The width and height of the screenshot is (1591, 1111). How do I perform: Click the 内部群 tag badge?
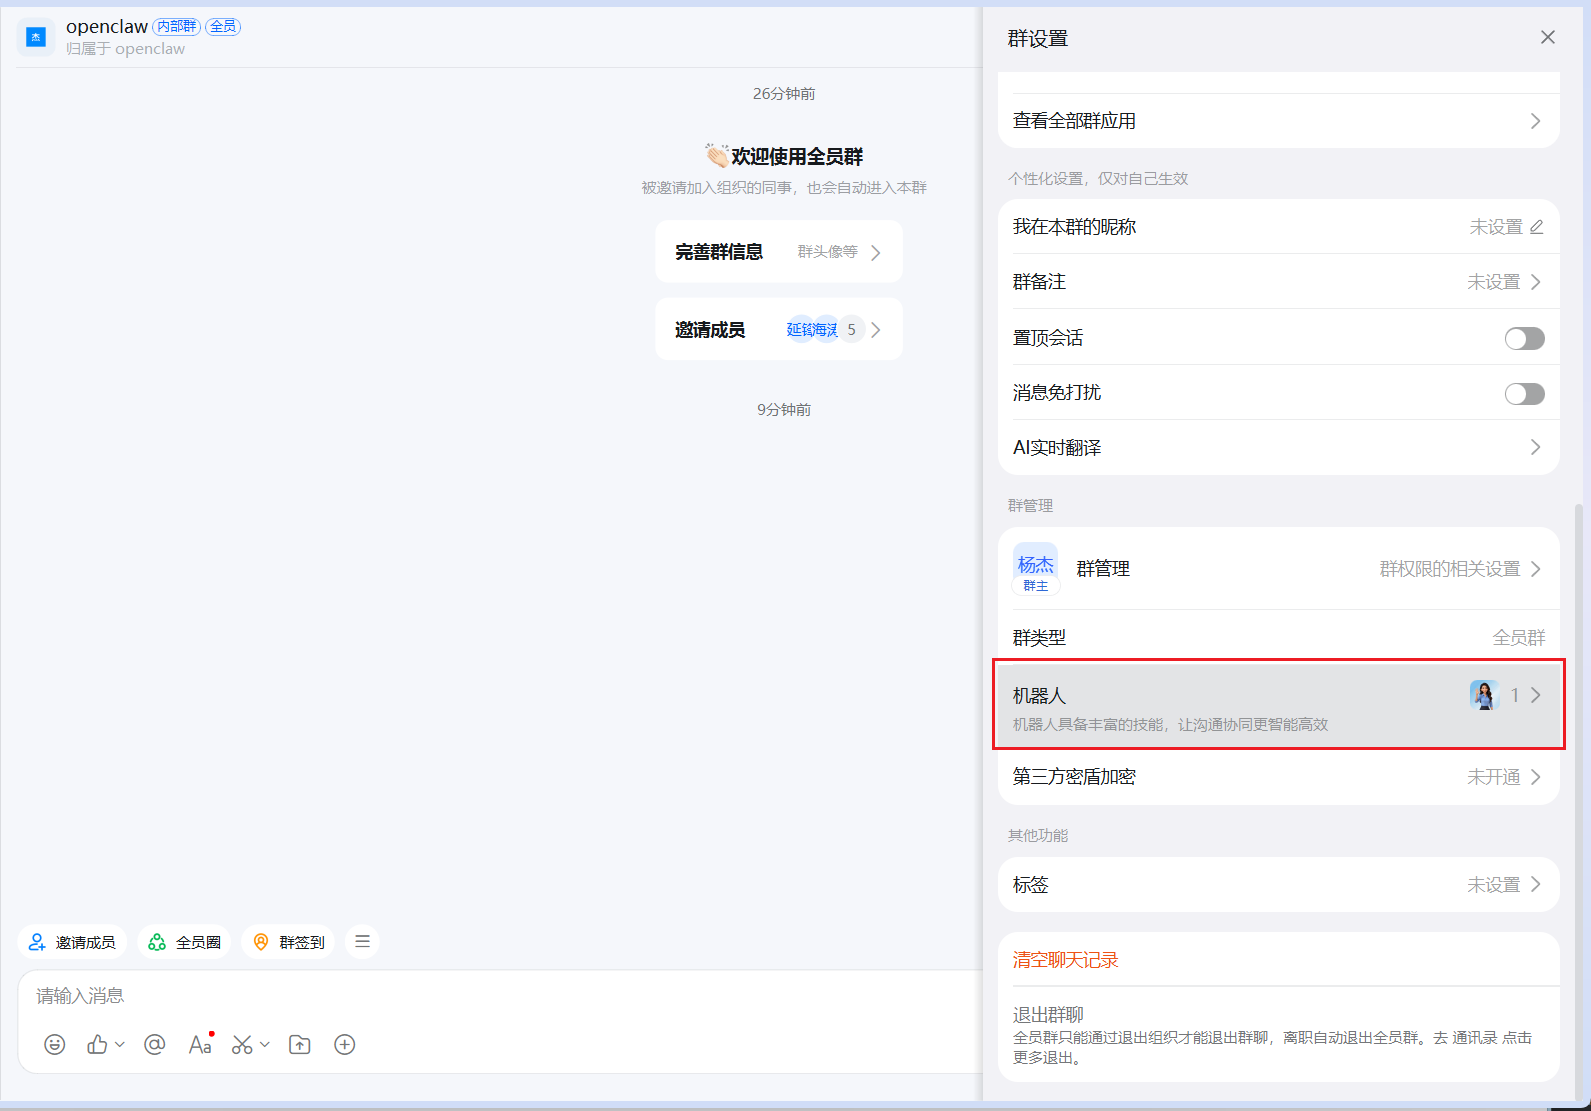pyautogui.click(x=177, y=26)
